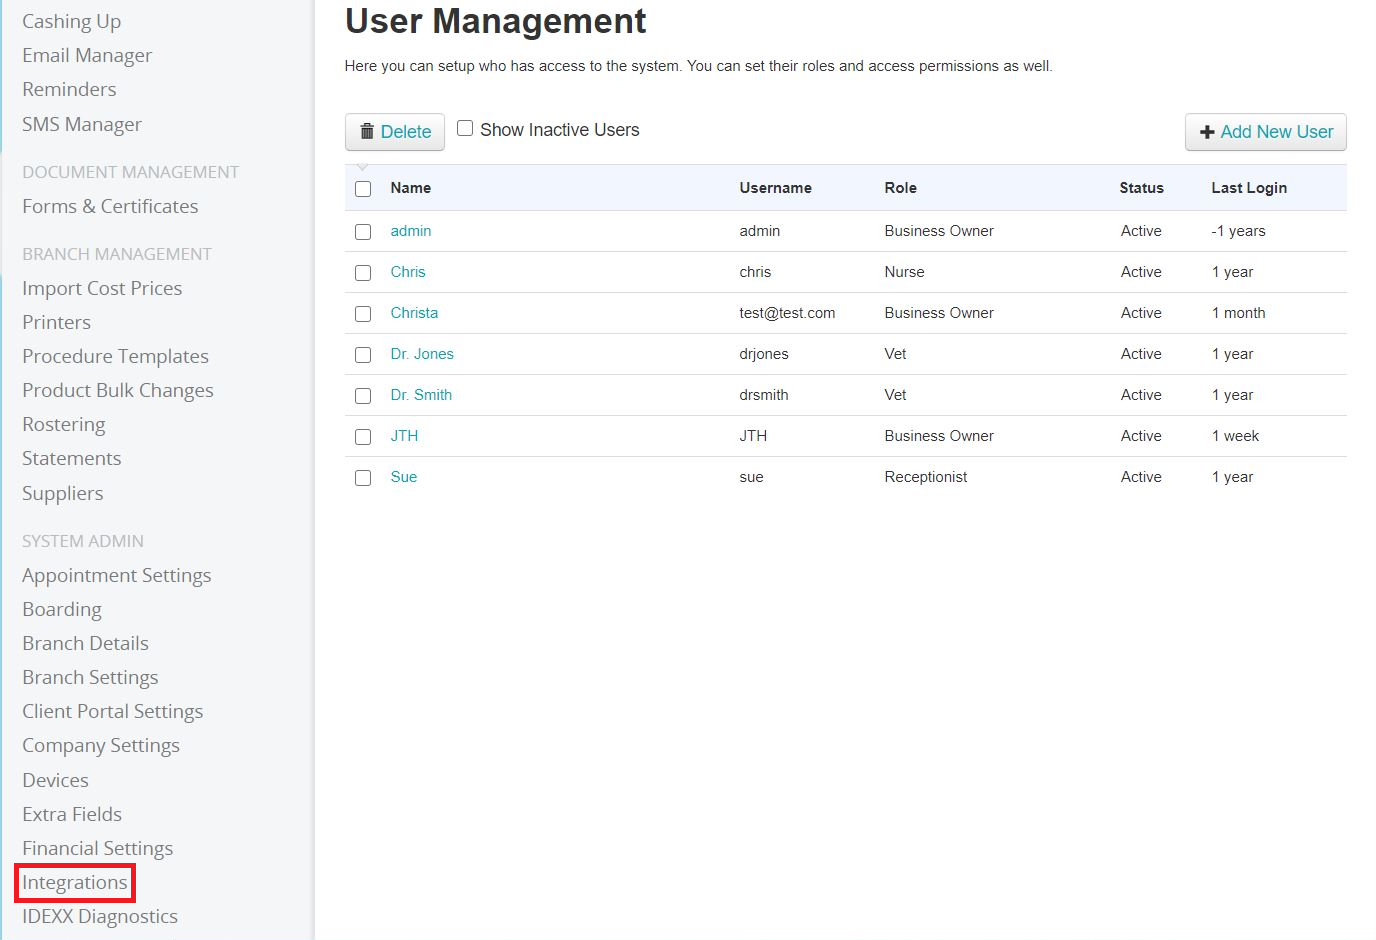Enable the Show Inactive Users checkbox
Image resolution: width=1376 pixels, height=940 pixels.
pos(464,128)
